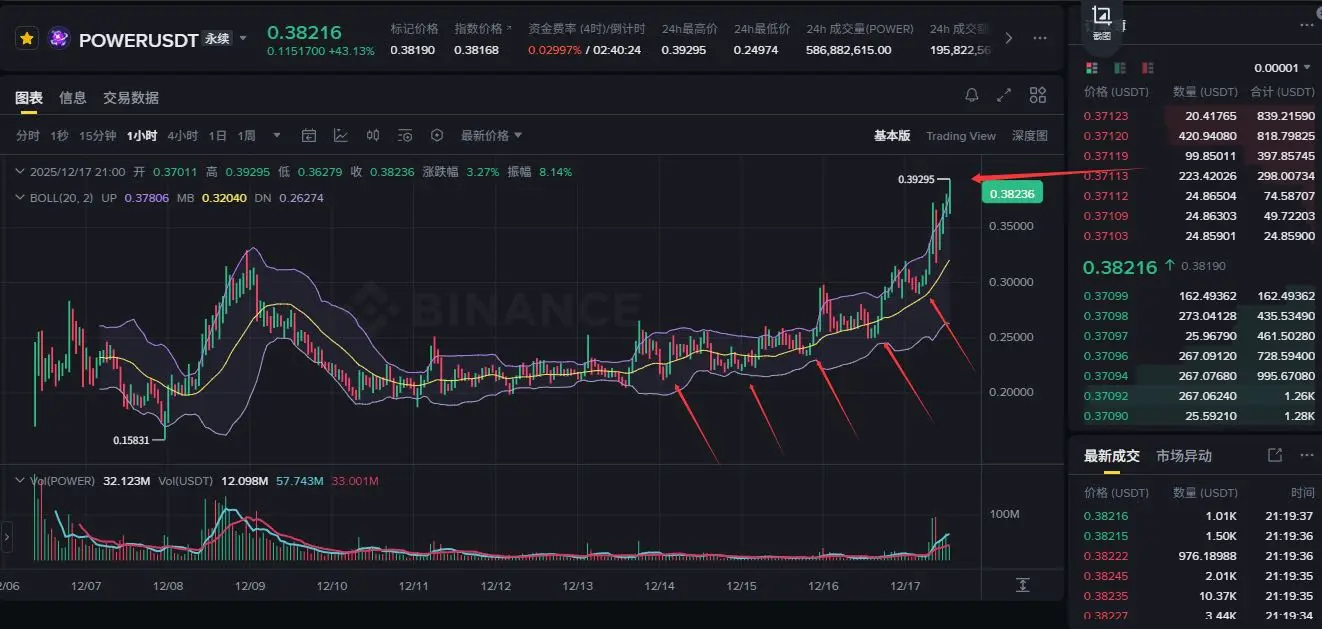Click the 24h最低价 value 0.24974
Screen dimensions: 1322x629
(756, 50)
